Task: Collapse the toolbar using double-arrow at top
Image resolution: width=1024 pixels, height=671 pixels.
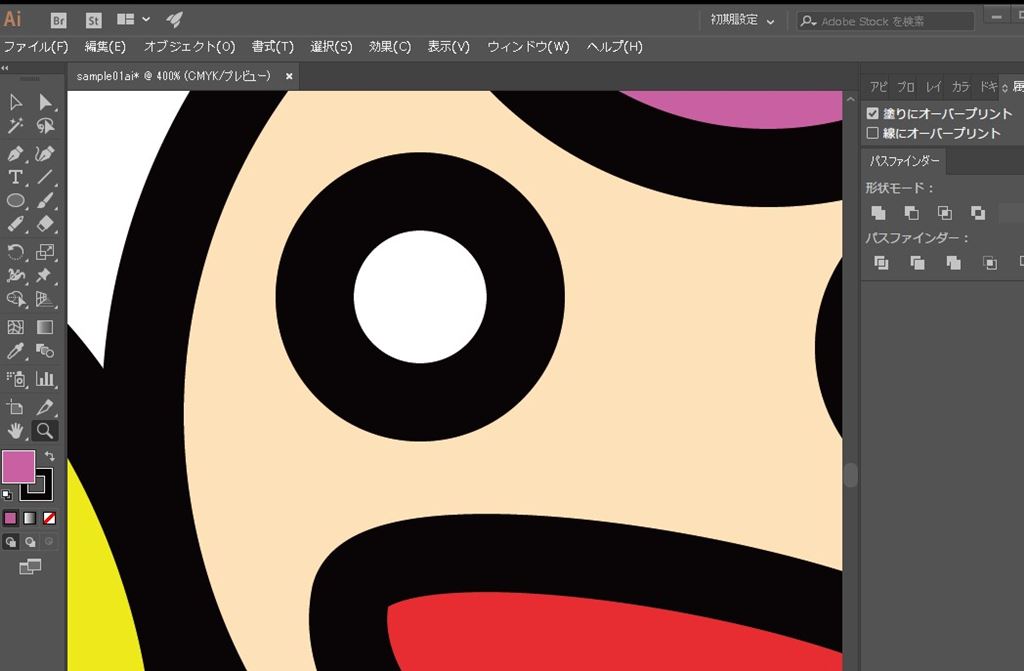Action: click(5, 68)
